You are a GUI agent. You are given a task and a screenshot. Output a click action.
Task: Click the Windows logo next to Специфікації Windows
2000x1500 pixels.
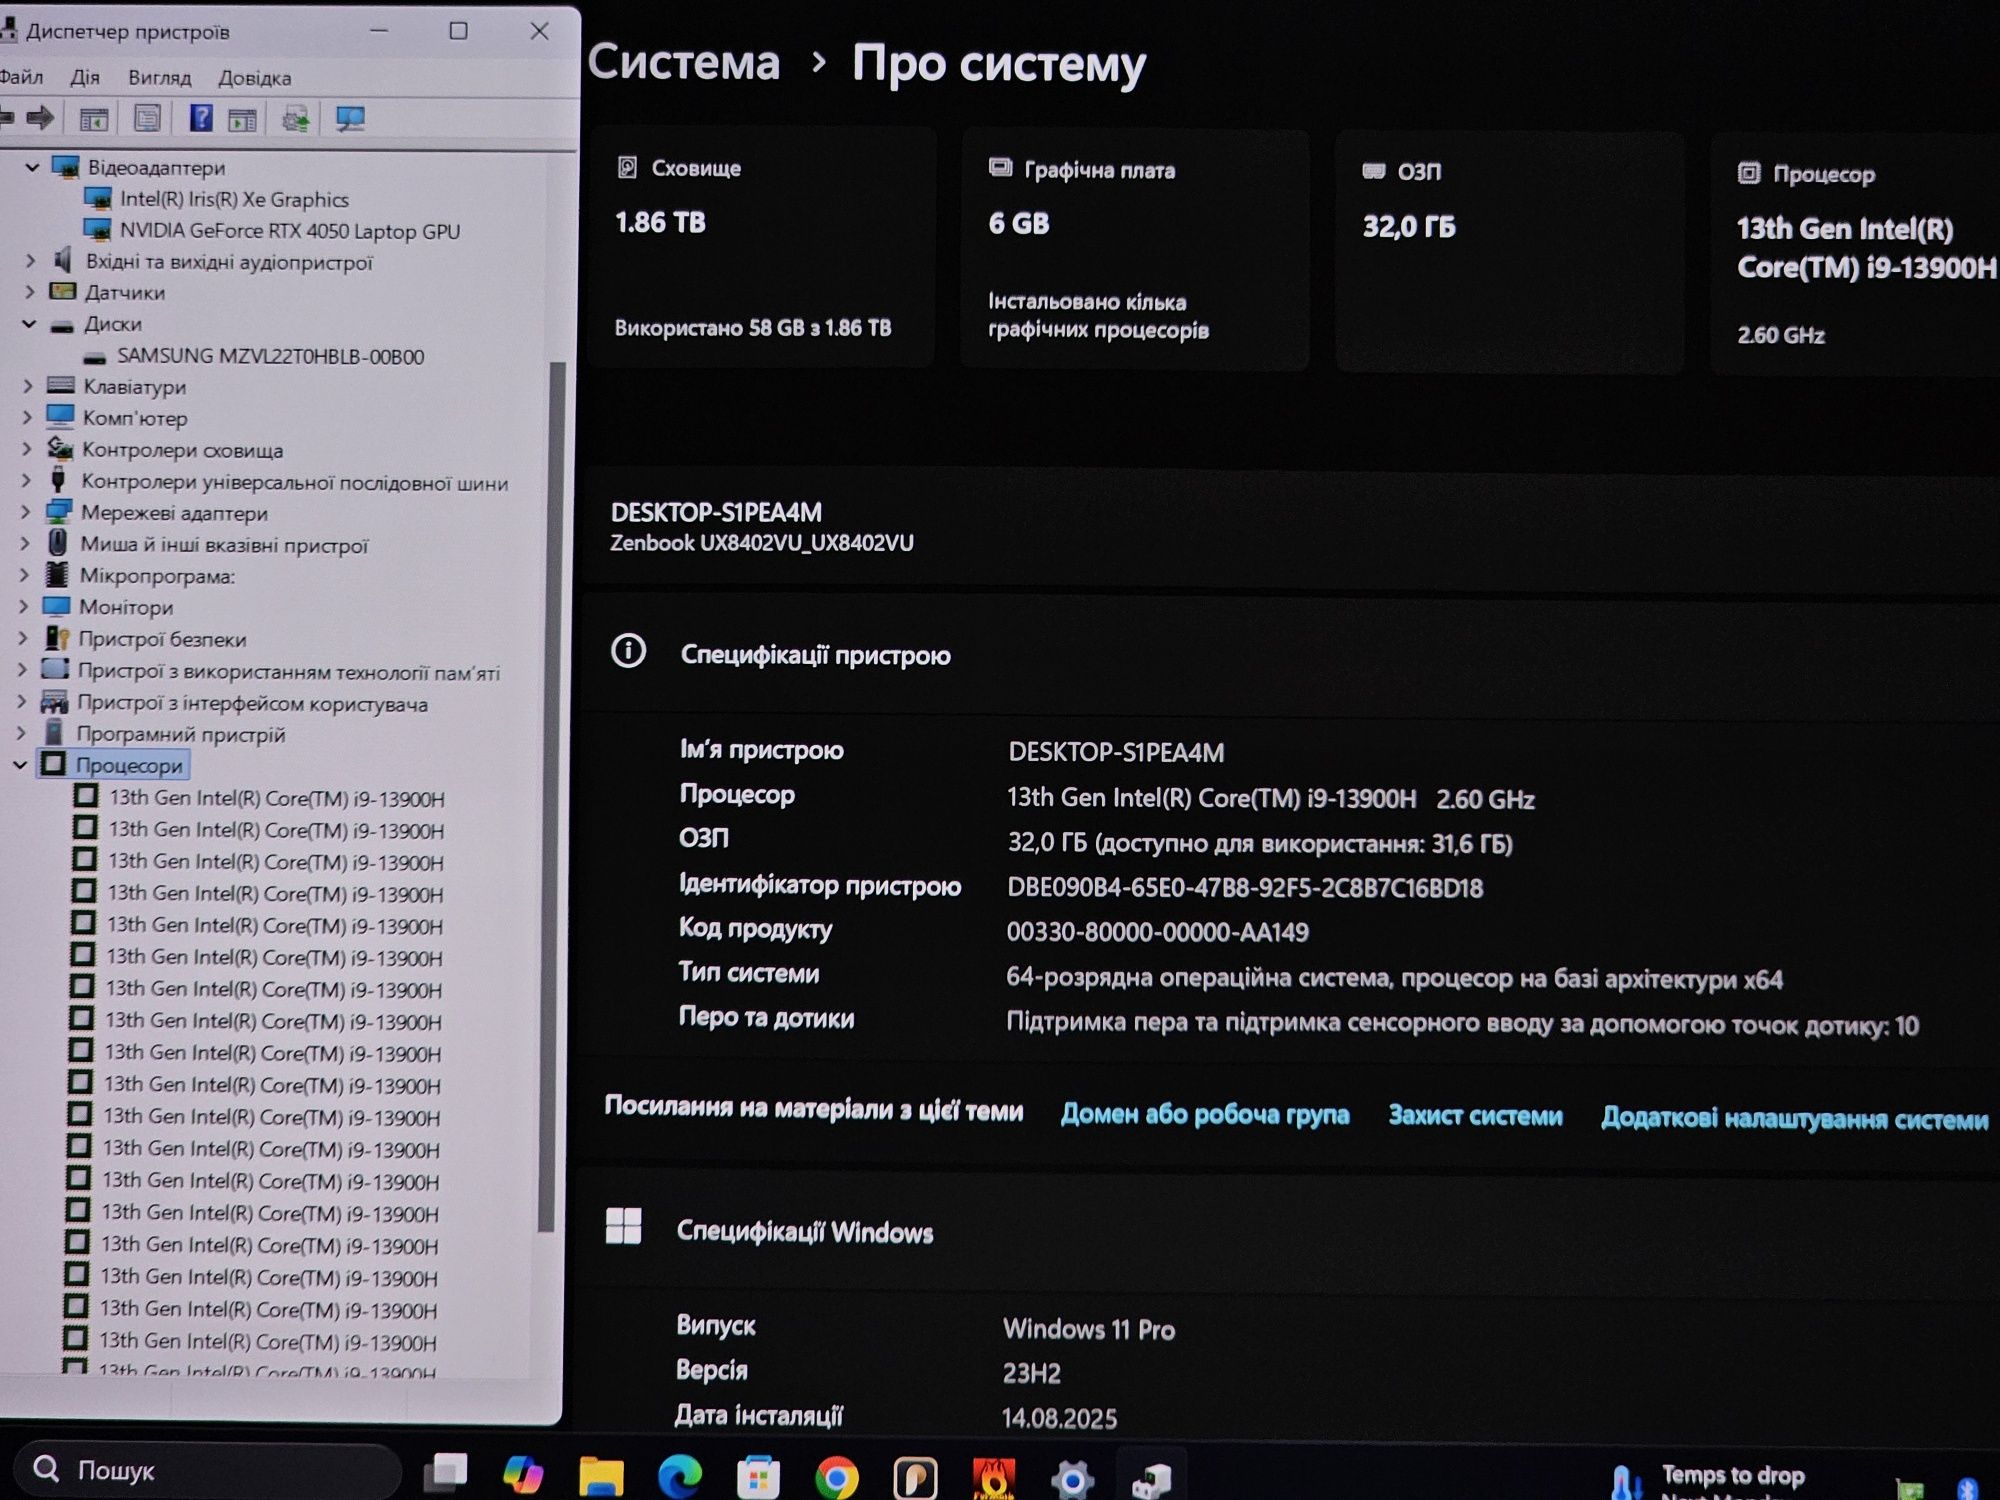623,1226
